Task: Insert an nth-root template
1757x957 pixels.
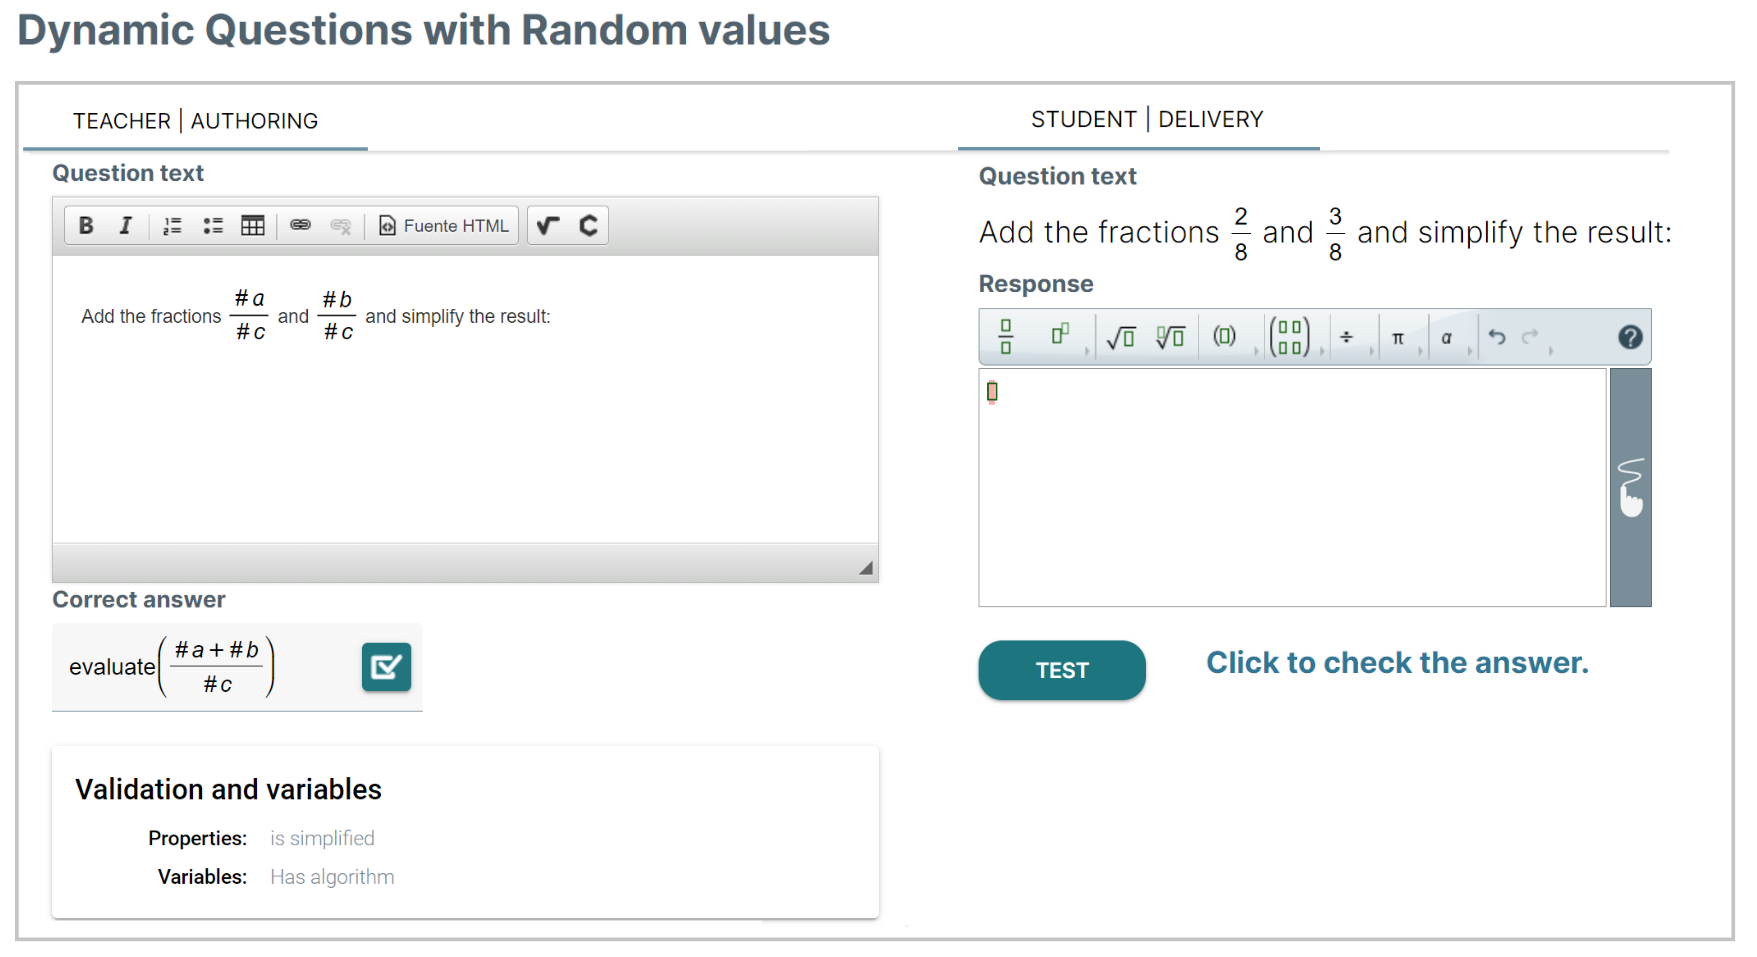Action: 1170,337
